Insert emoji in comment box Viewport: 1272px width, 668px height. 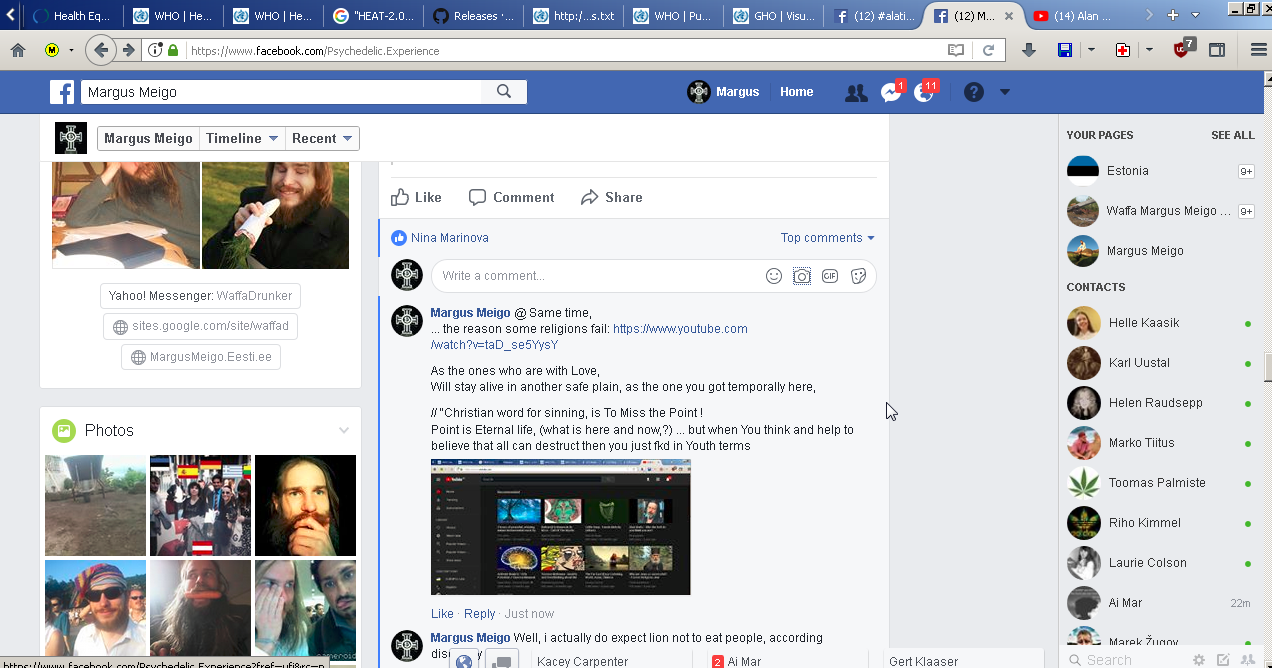point(773,276)
